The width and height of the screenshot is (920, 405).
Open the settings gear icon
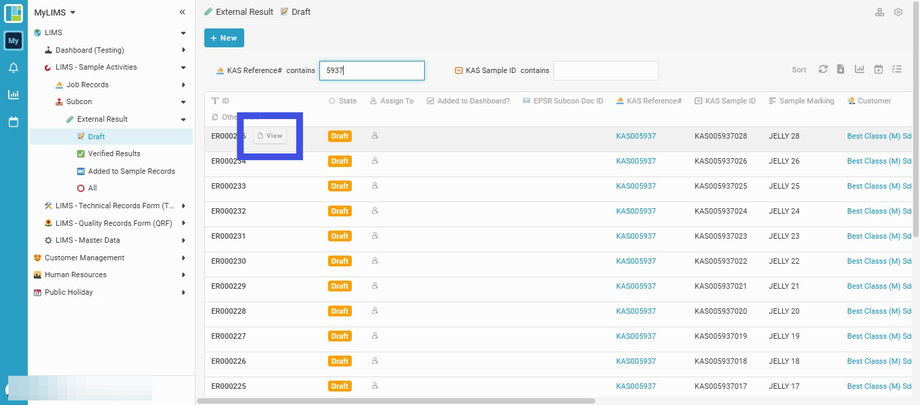898,12
